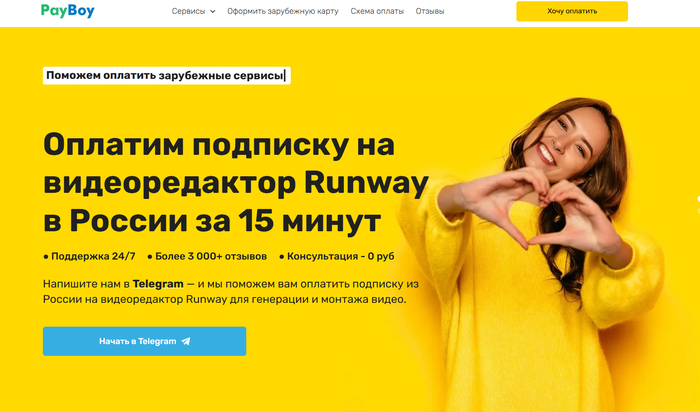
Task: Go to Оформить зарубежную карту
Action: (283, 11)
